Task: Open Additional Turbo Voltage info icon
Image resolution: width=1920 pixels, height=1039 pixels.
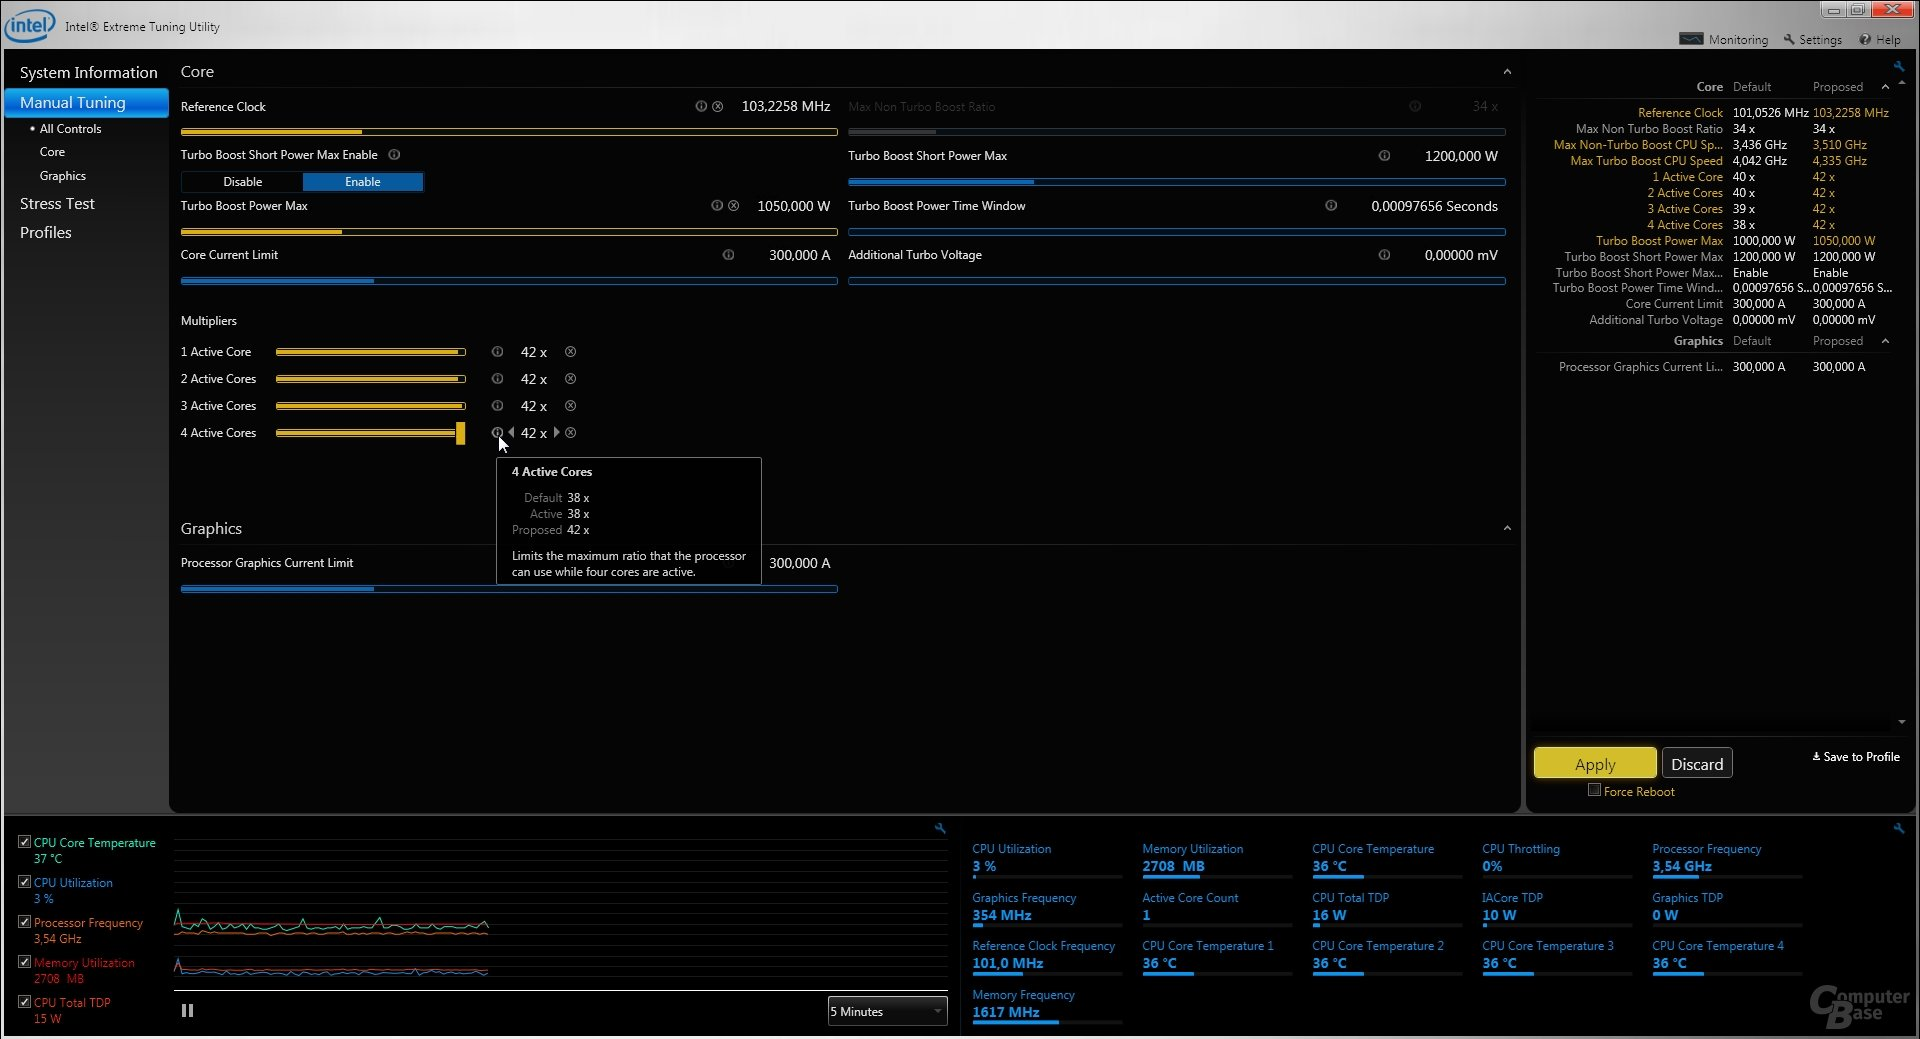Action: 1384,255
